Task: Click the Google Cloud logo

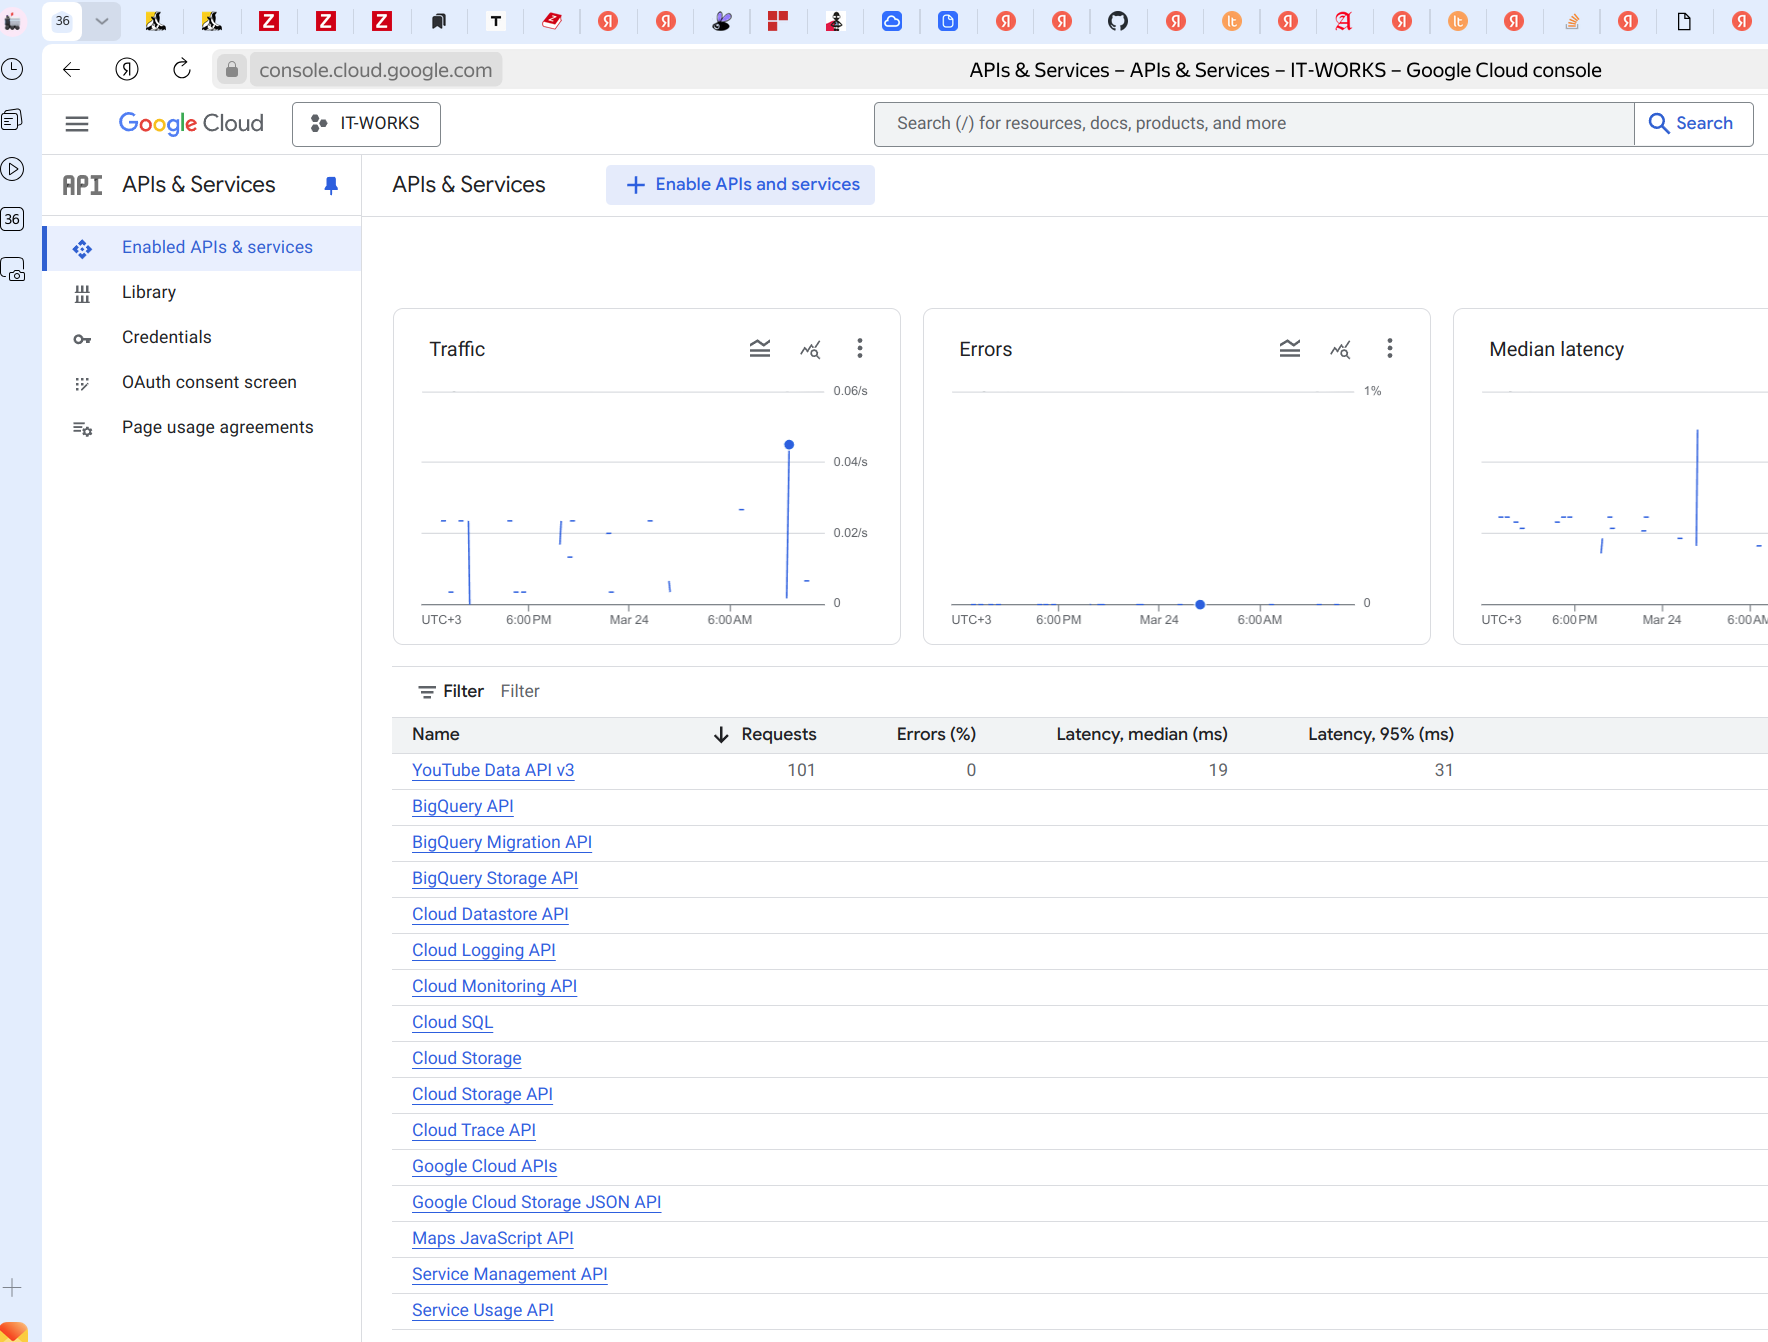Action: 191,124
